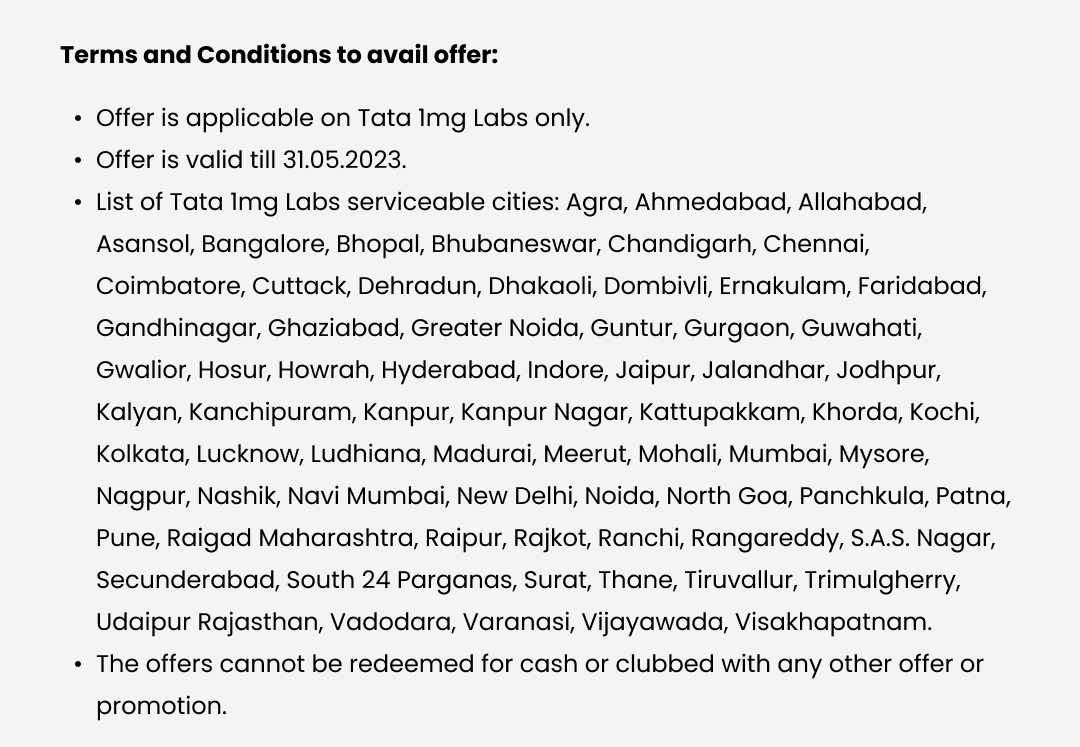Click on Kanchipuram in the list
Image resolution: width=1080 pixels, height=747 pixels.
coord(270,412)
